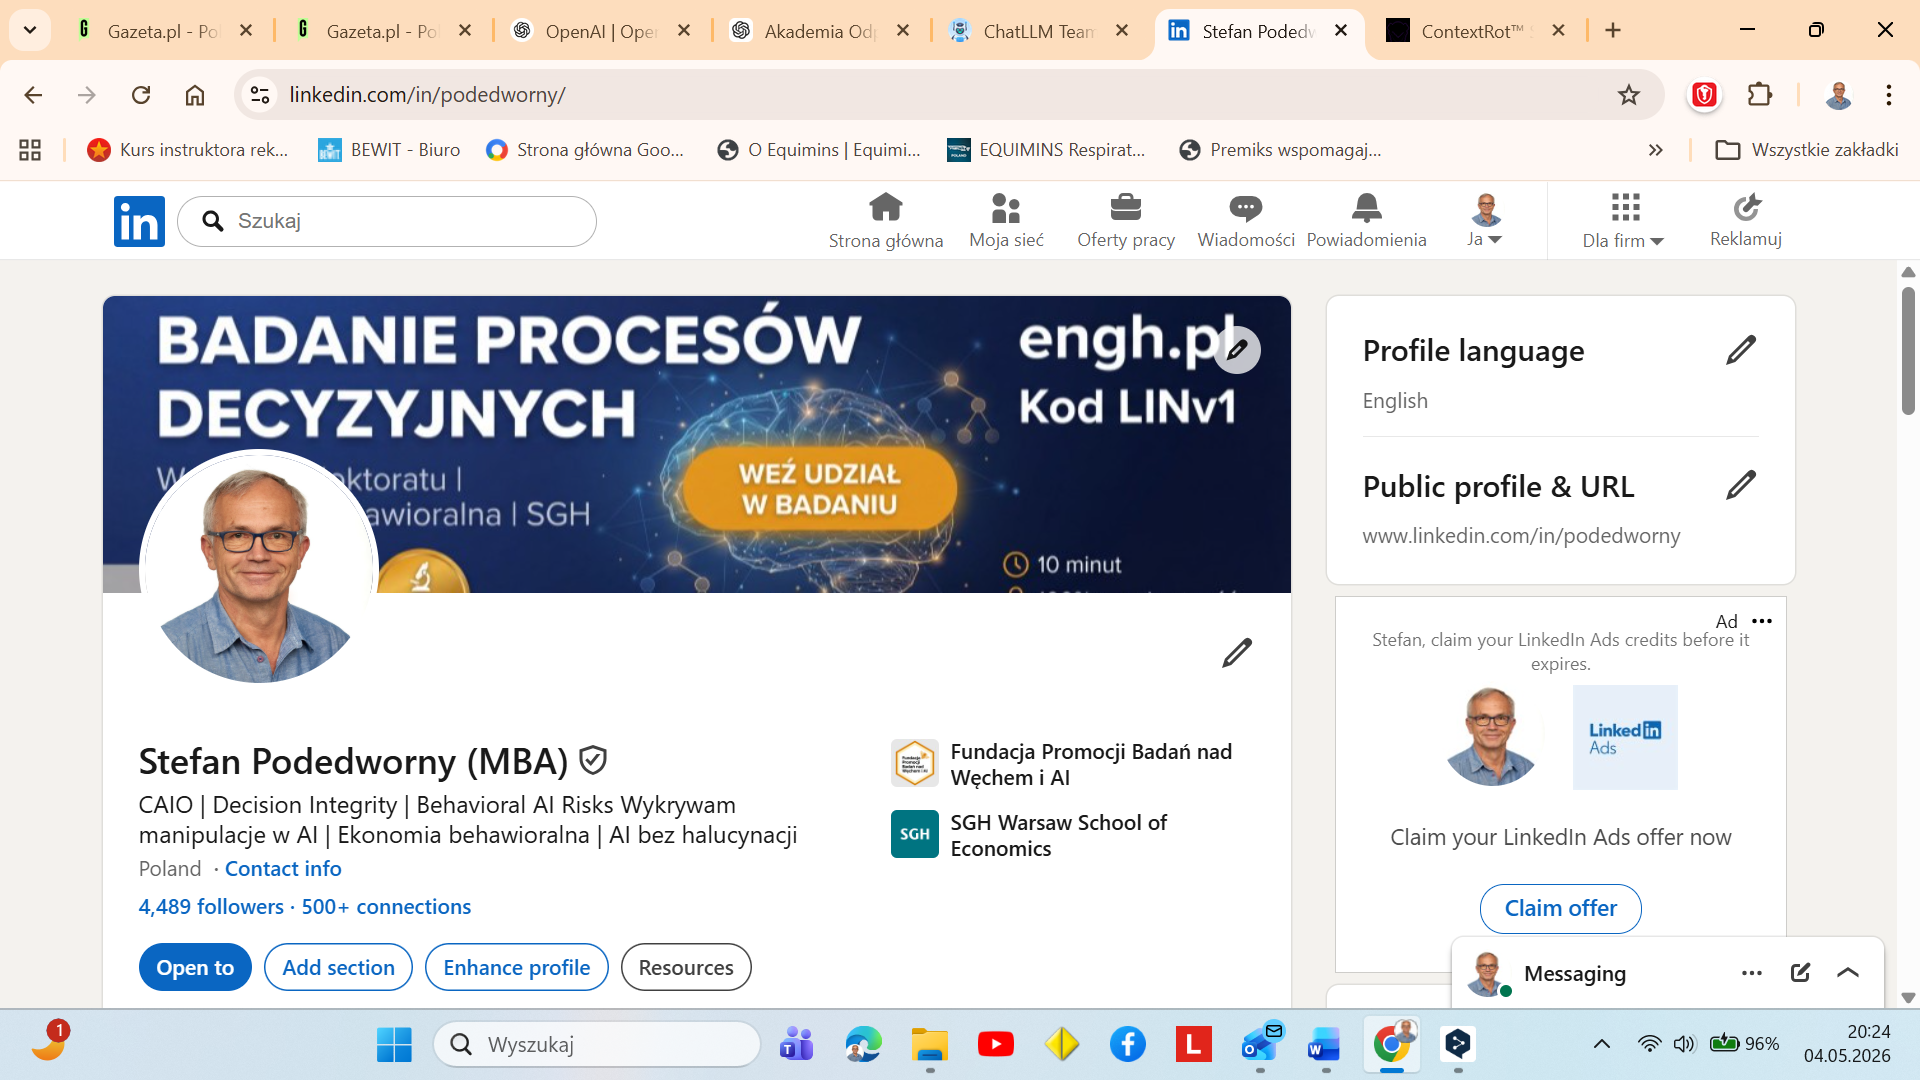
Task: Open Chrome profile avatar
Action: tap(1838, 95)
